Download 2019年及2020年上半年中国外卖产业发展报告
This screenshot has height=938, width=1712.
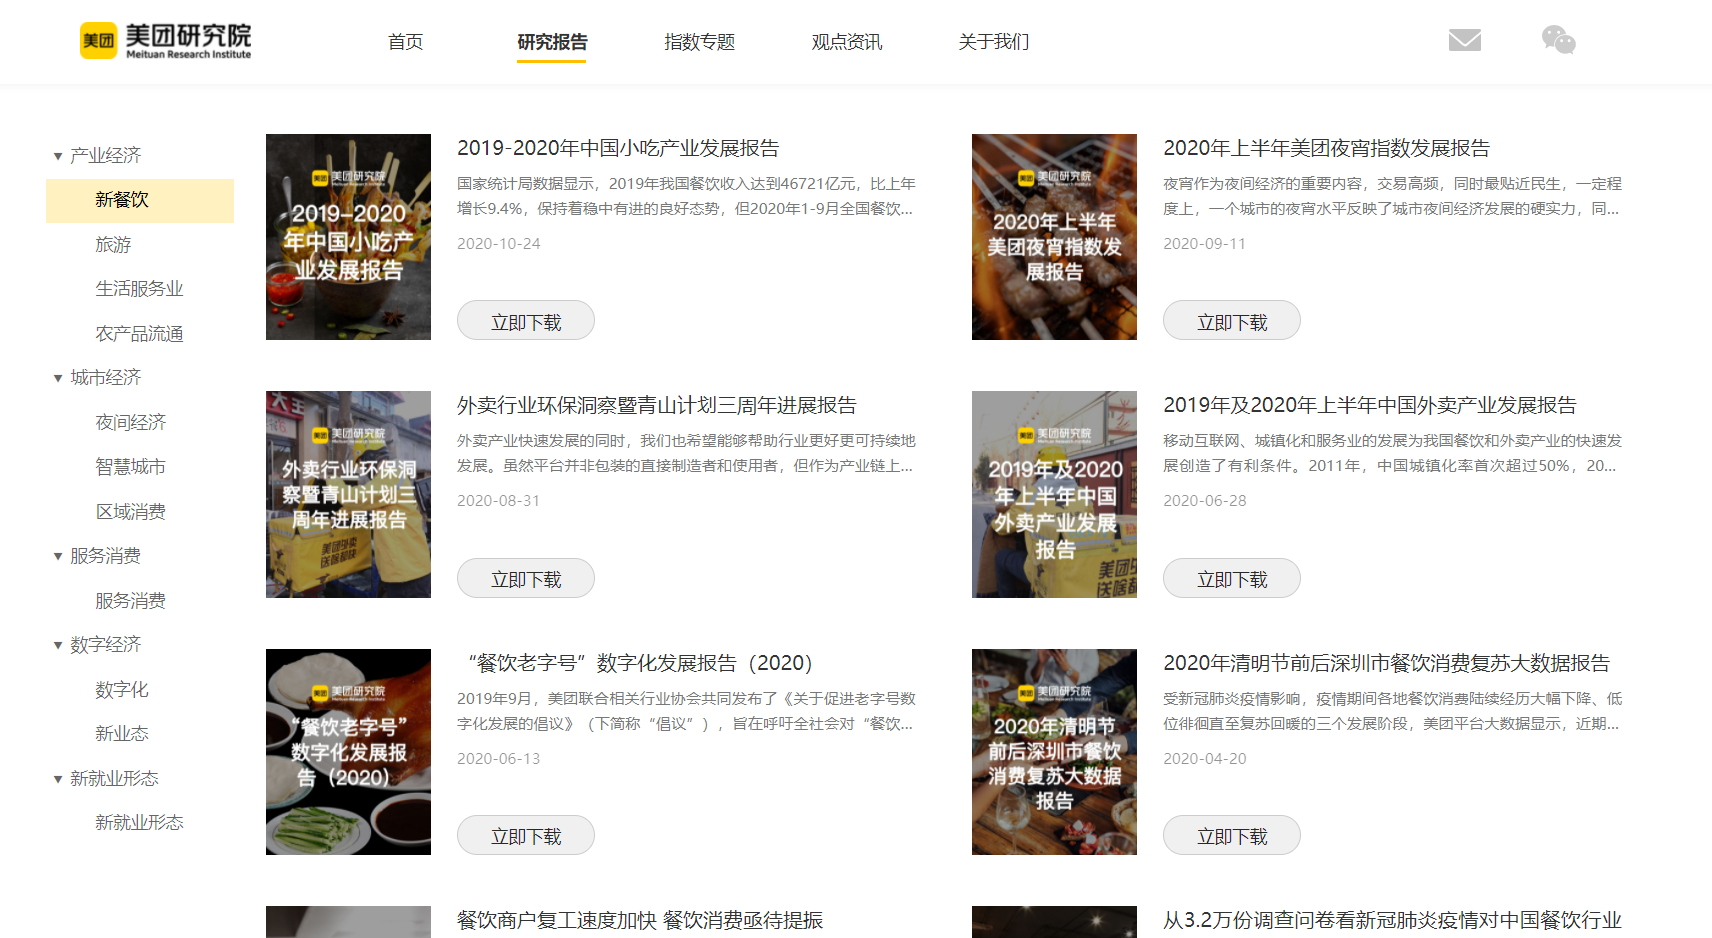click(1232, 578)
